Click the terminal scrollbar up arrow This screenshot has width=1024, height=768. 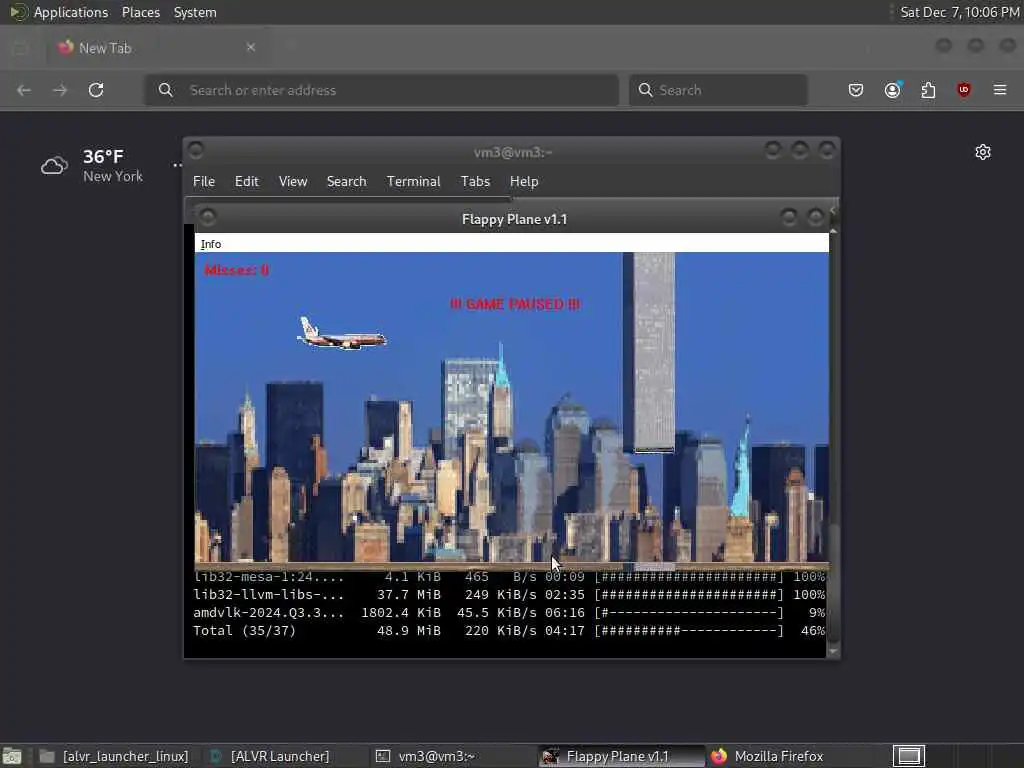click(x=833, y=231)
